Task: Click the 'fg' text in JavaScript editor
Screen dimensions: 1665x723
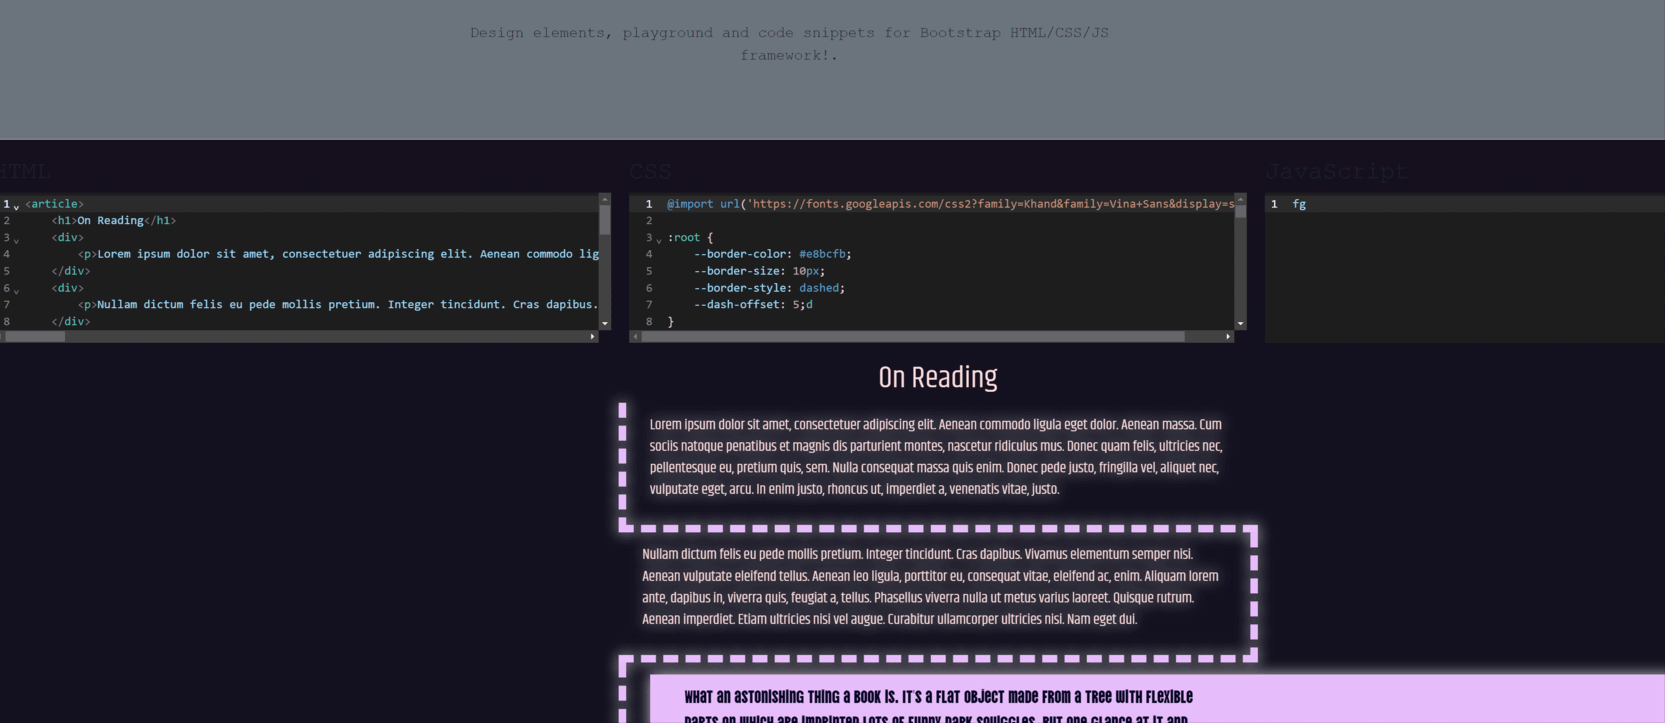Action: pos(1299,204)
